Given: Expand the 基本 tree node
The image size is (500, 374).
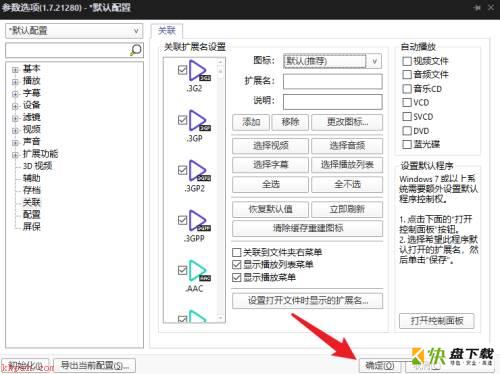Looking at the screenshot, I should pyautogui.click(x=15, y=70).
